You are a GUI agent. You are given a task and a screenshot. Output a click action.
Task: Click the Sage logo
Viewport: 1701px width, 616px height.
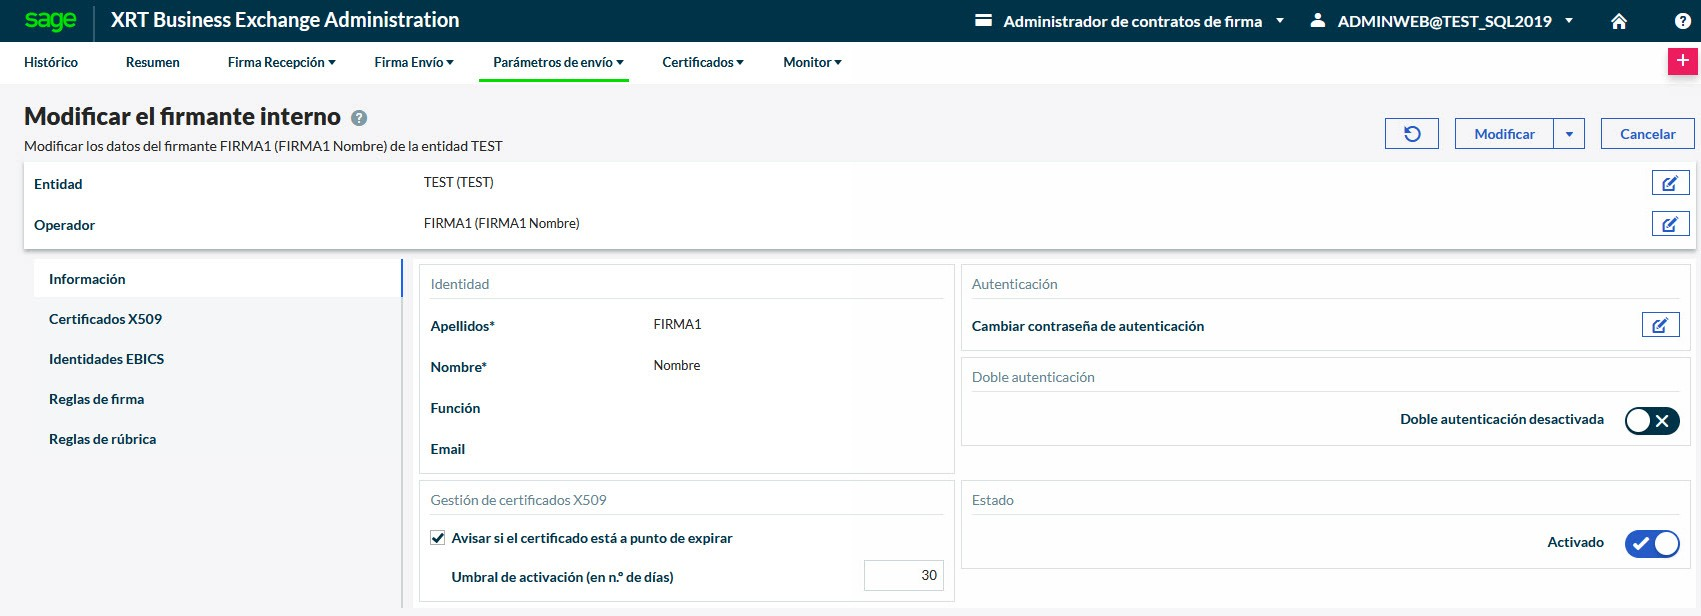tap(50, 21)
